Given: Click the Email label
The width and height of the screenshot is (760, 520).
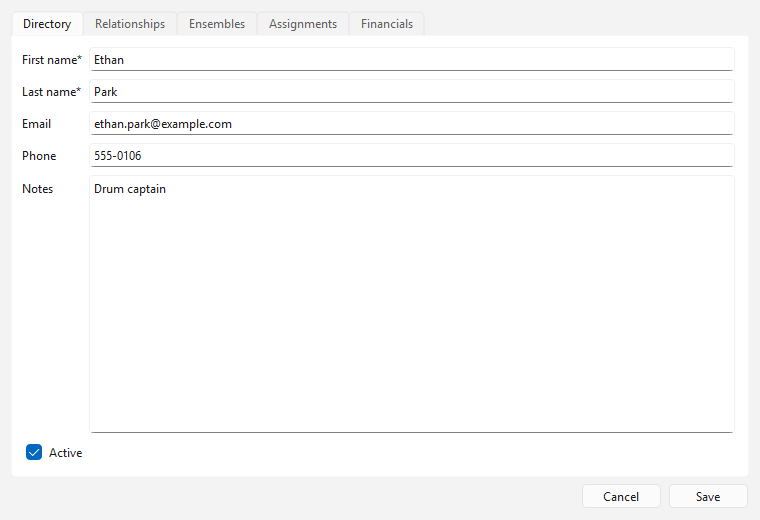Looking at the screenshot, I should point(36,124).
